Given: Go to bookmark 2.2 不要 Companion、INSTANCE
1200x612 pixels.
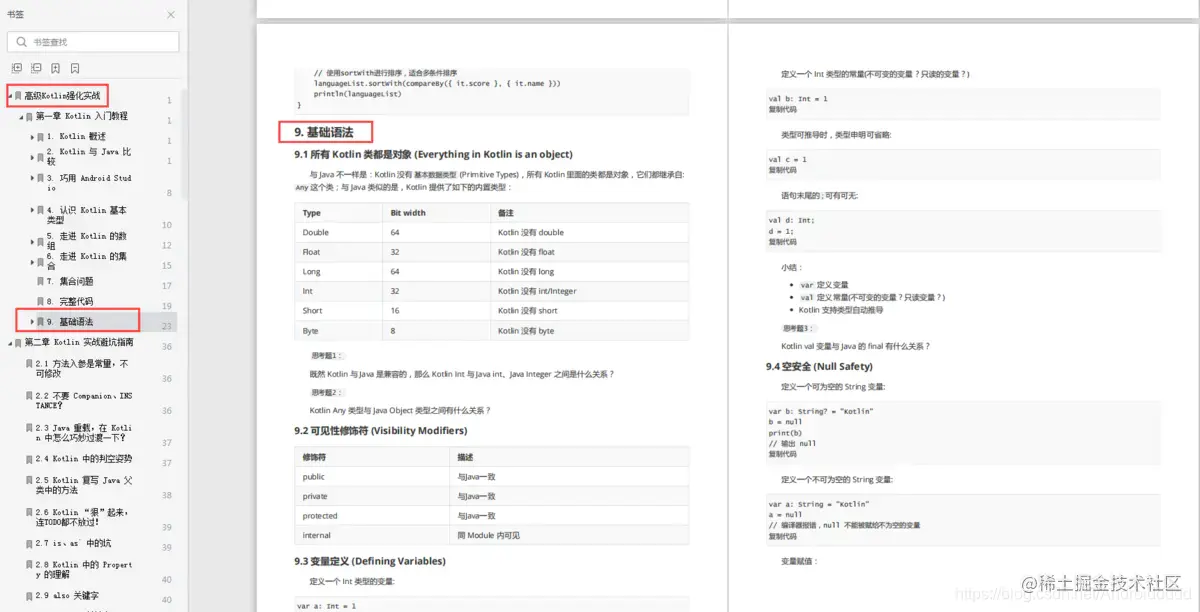Looking at the screenshot, I should (84, 401).
